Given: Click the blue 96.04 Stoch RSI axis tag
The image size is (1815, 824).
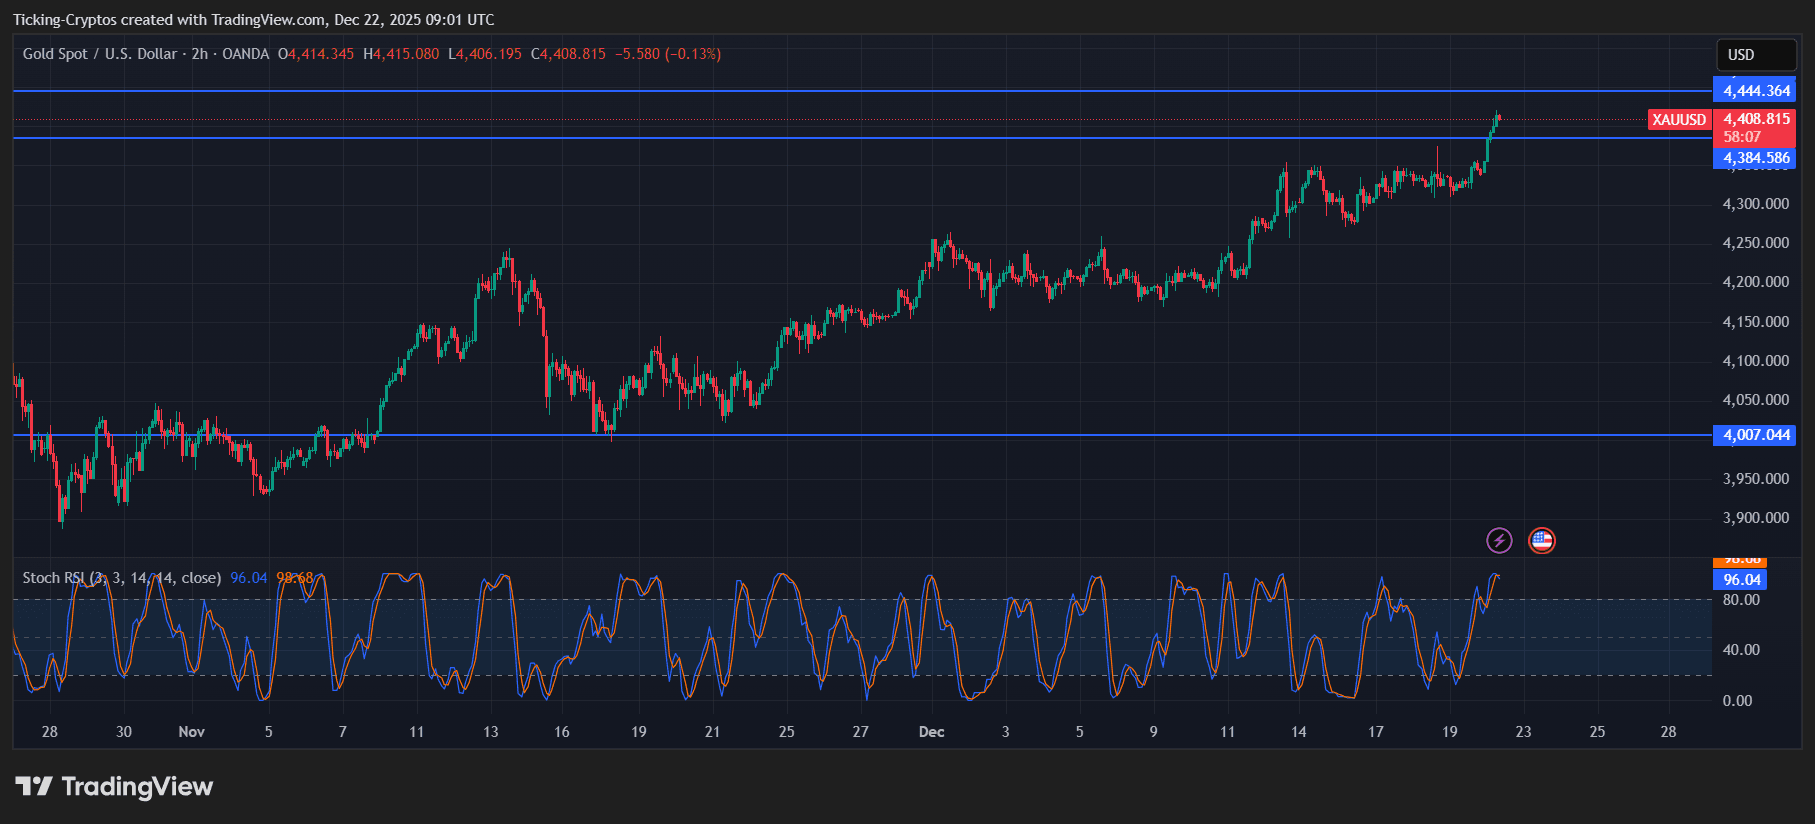Looking at the screenshot, I should click(x=1741, y=580).
